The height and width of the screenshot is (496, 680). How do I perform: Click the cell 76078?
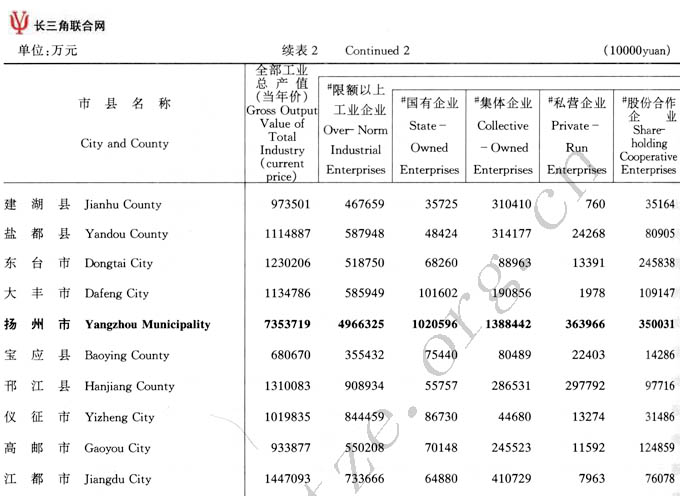[x=660, y=479]
